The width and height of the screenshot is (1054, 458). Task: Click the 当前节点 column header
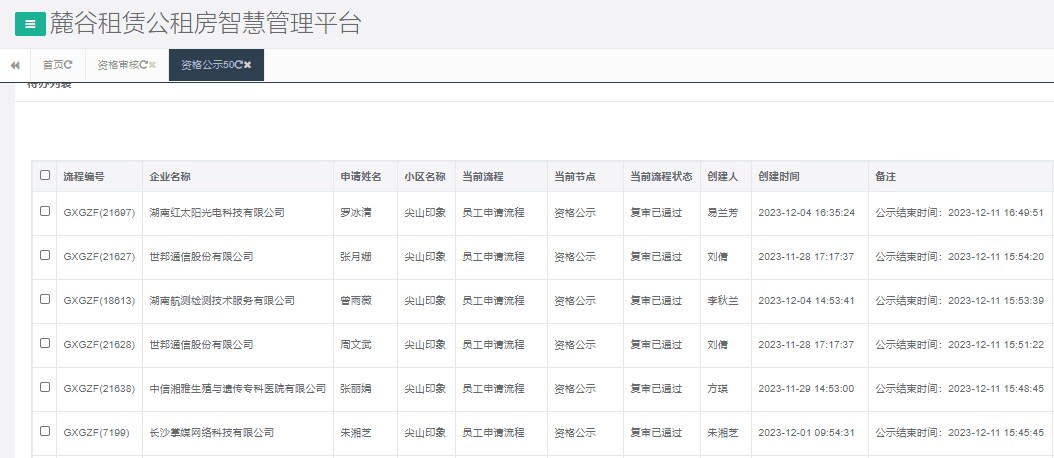575,177
